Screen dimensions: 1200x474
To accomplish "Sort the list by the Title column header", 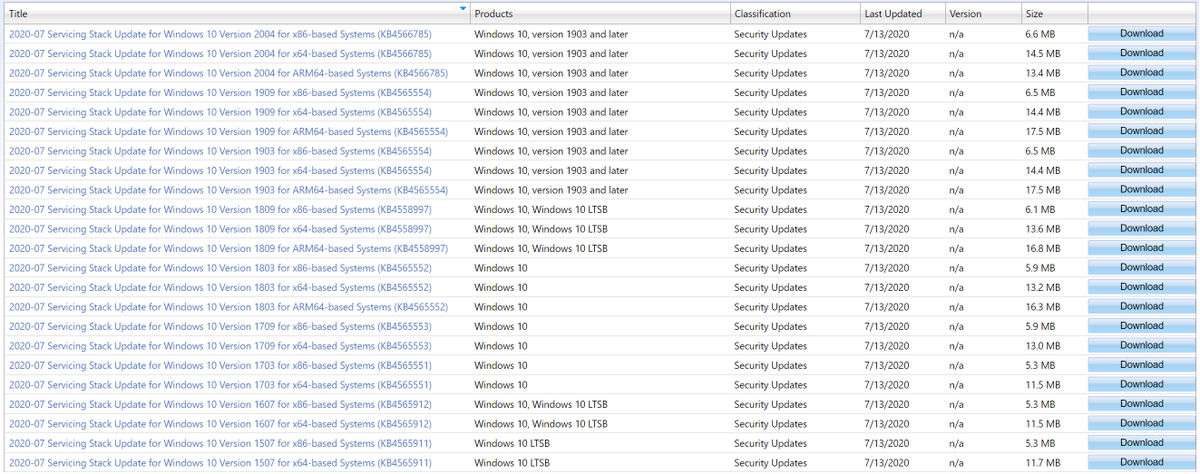I will [236, 14].
